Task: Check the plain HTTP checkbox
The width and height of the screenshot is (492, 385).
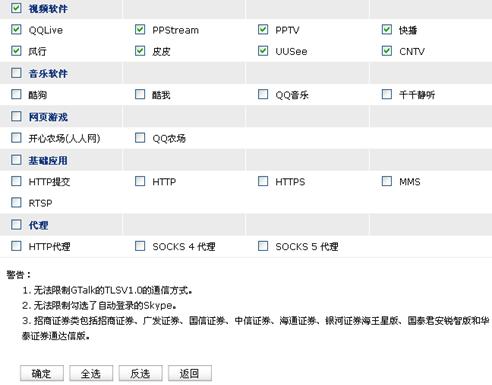Action: 140,181
